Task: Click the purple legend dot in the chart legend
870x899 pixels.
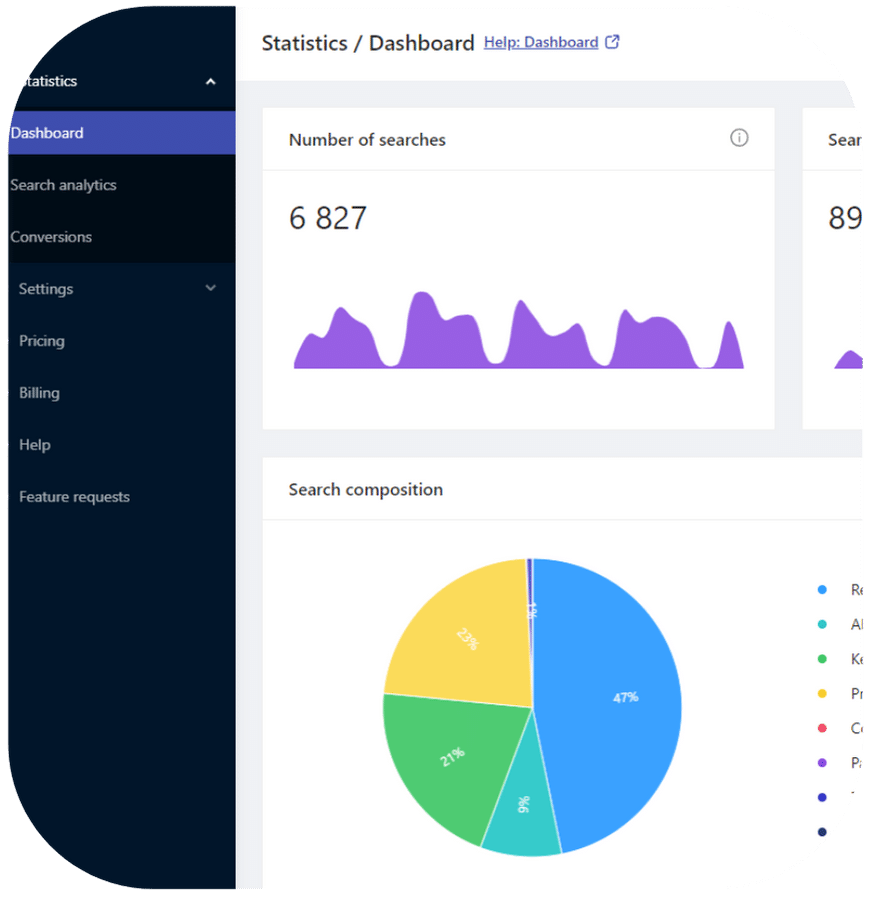Action: (x=823, y=762)
